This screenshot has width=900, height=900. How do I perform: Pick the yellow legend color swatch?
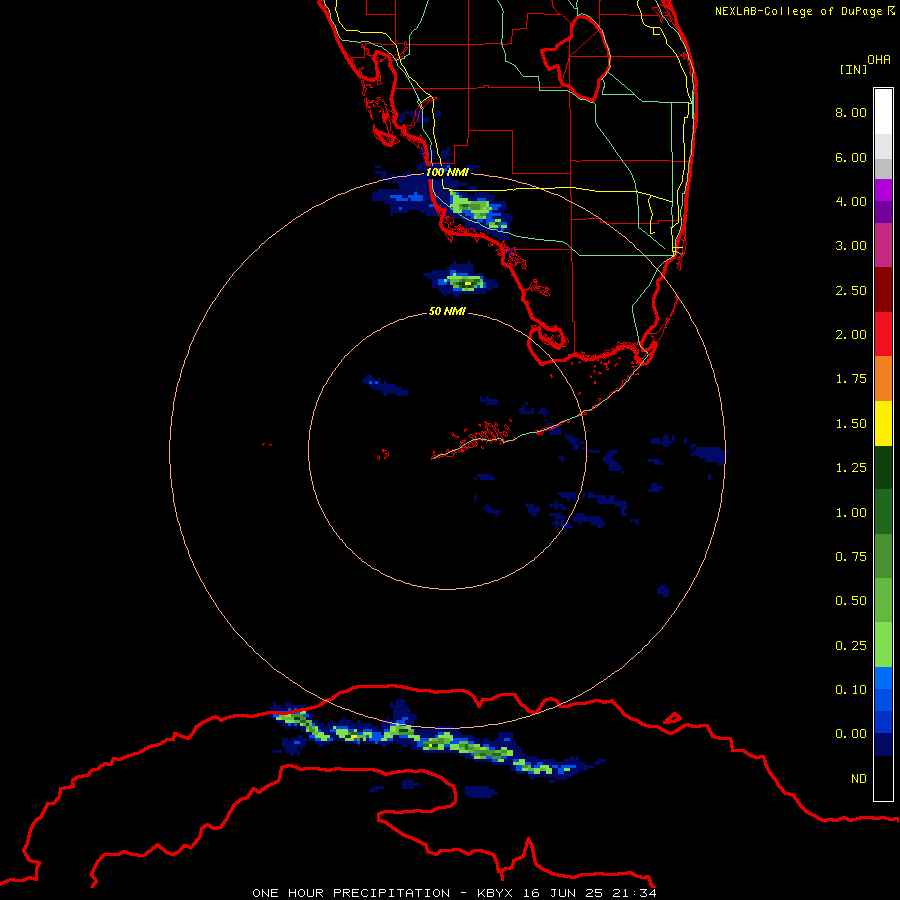883,423
